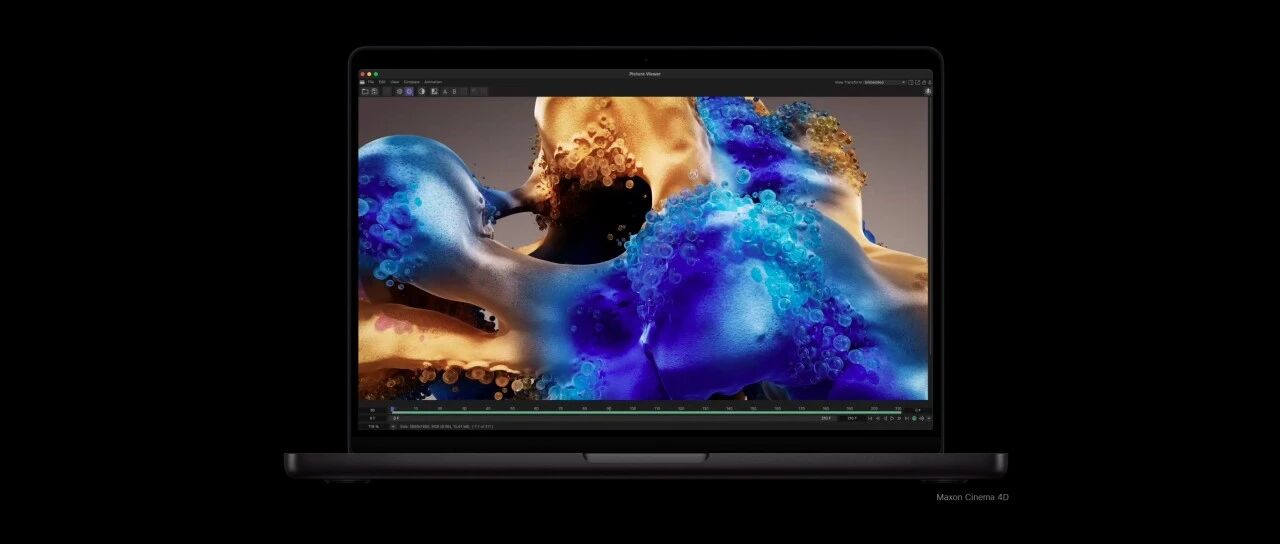Image resolution: width=1280 pixels, height=544 pixels.
Task: Click the go to first frame button
Action: [870, 418]
